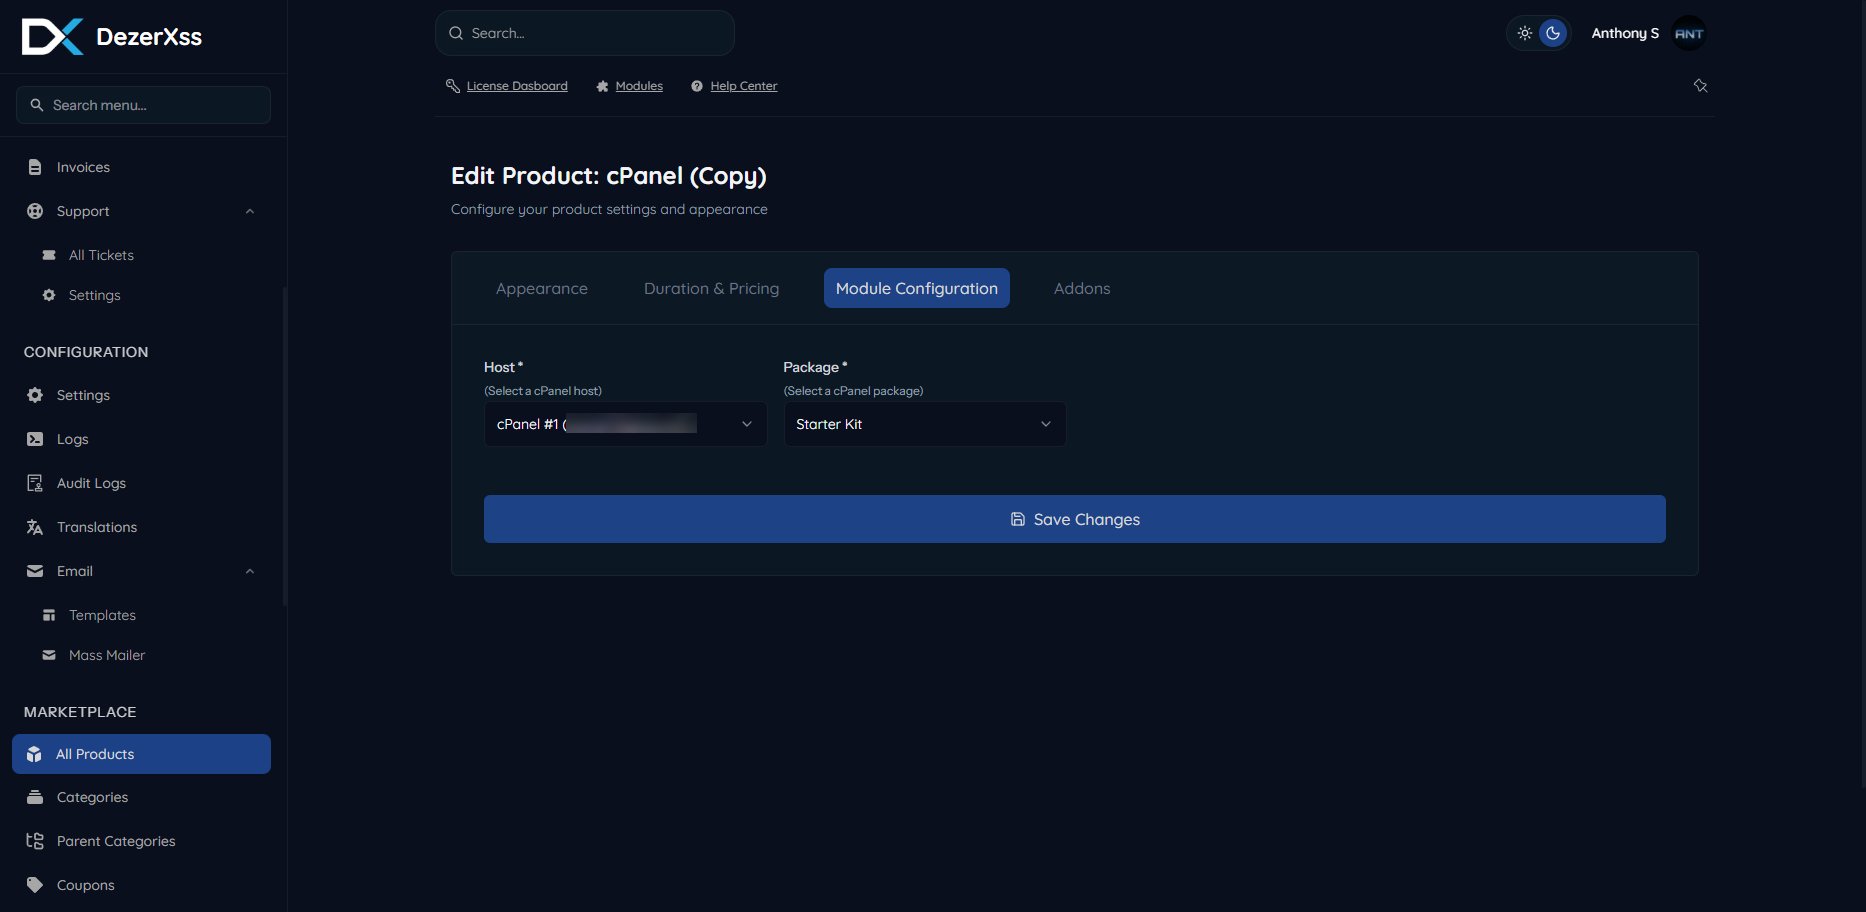This screenshot has width=1866, height=912.
Task: Open the Anthony S user menu
Action: tap(1625, 33)
